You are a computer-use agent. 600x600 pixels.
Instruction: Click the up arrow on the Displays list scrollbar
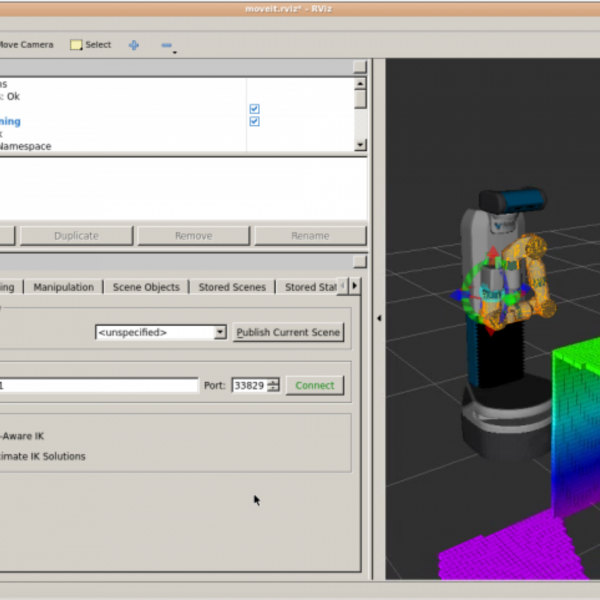coord(360,83)
